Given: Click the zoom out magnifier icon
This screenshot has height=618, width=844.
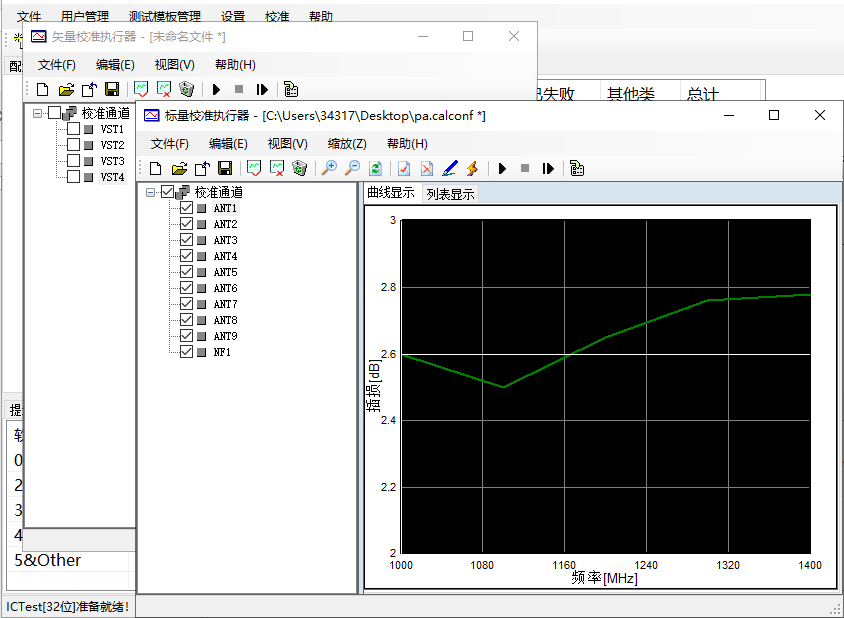Looking at the screenshot, I should (x=352, y=168).
